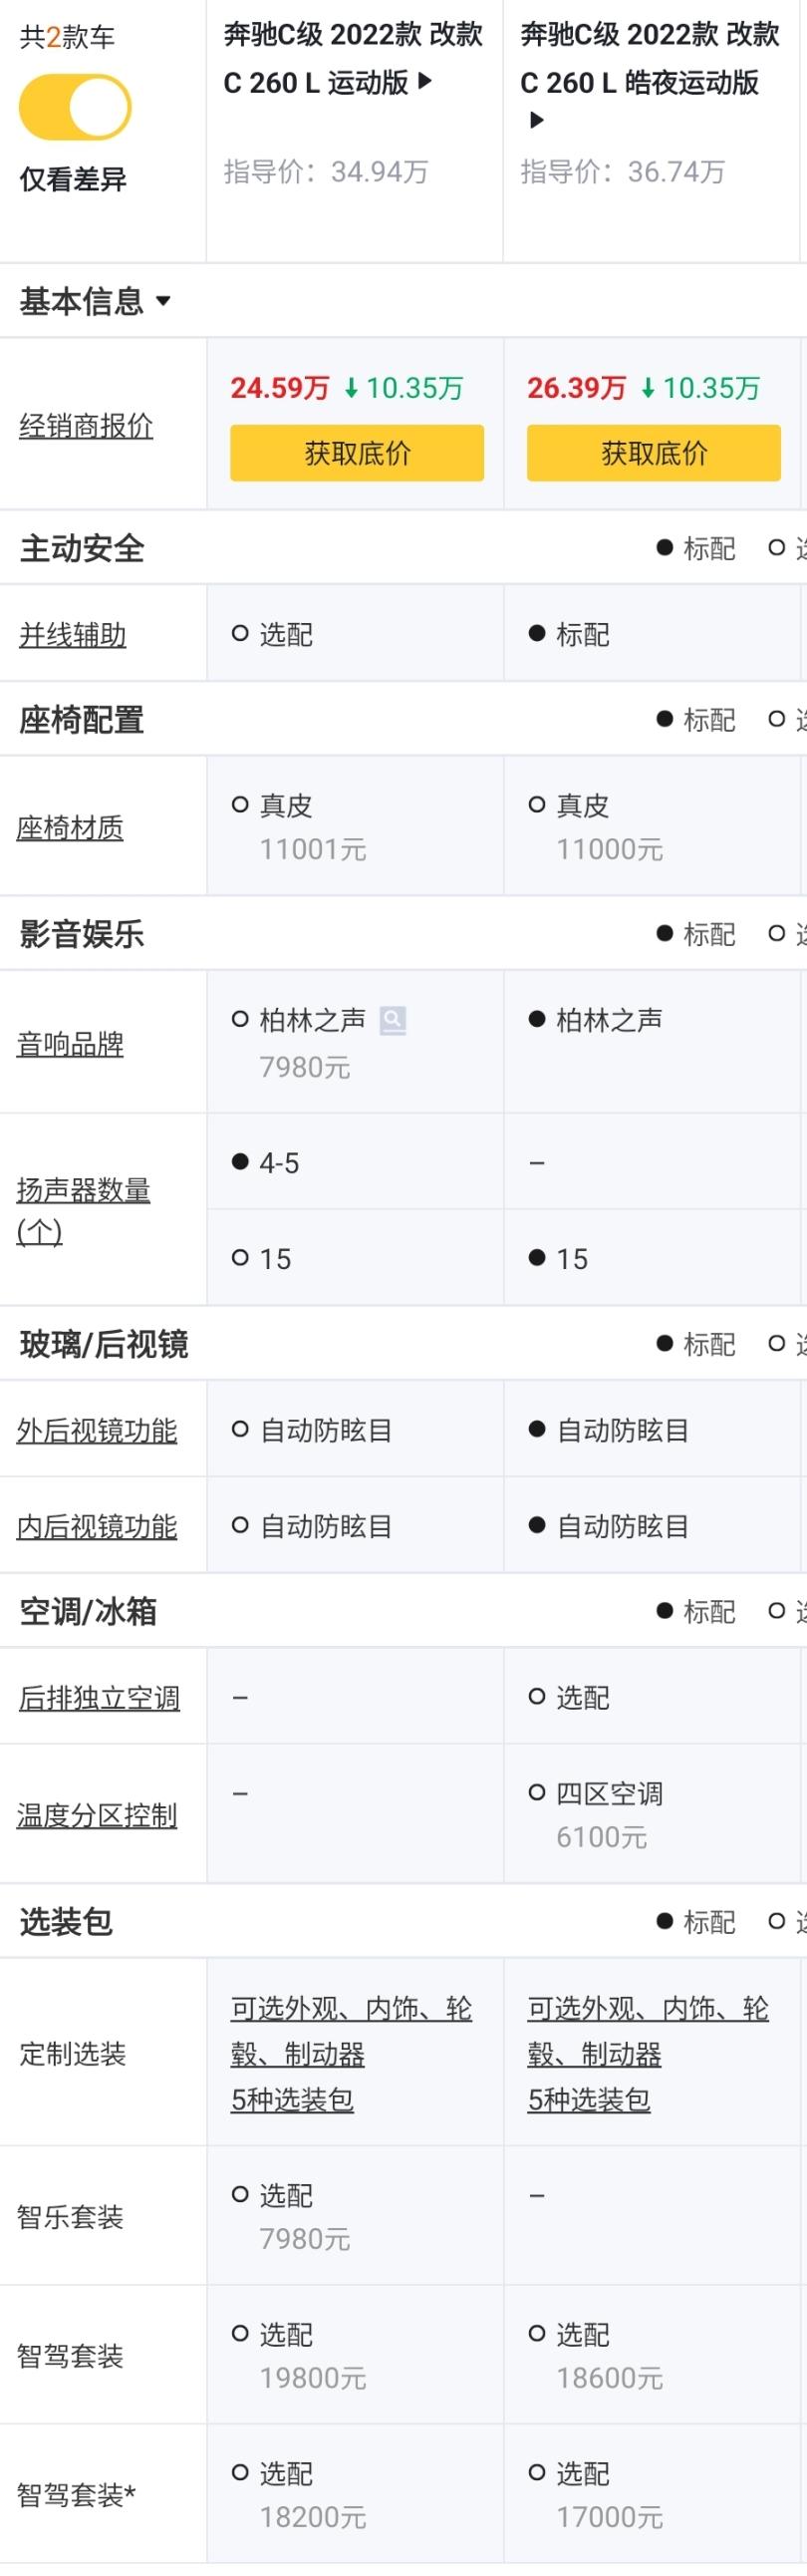
Task: Open the 座椅材质 explanation link
Action: point(70,827)
